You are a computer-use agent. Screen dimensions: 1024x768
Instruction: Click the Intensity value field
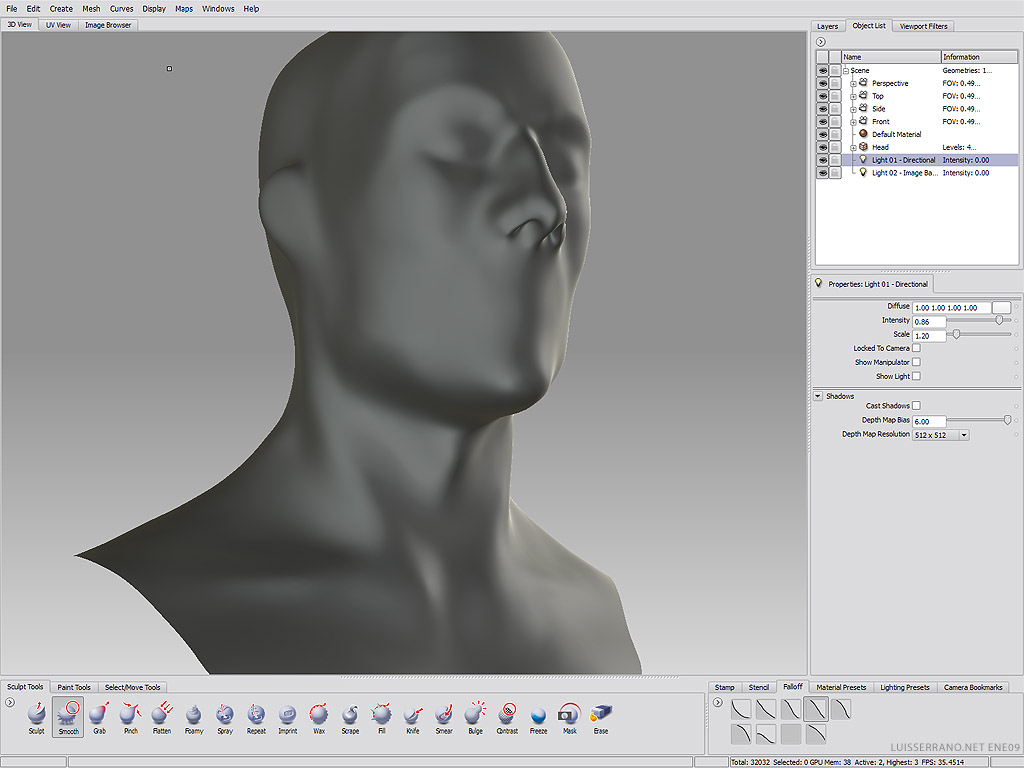929,321
